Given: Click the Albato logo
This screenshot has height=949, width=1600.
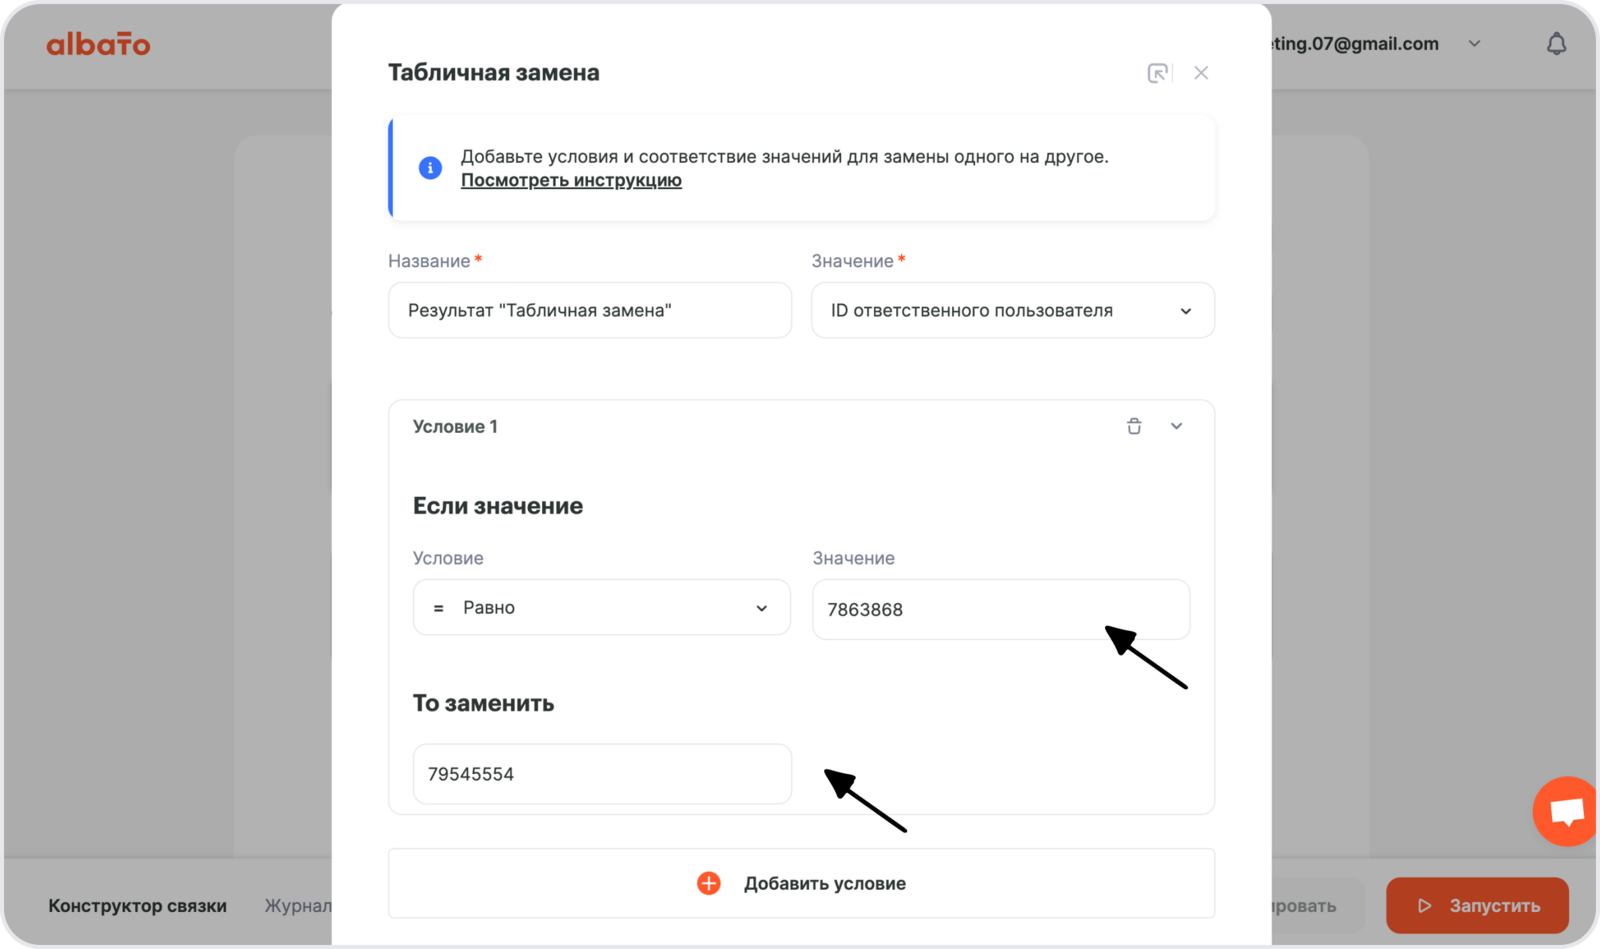Looking at the screenshot, I should click(98, 44).
